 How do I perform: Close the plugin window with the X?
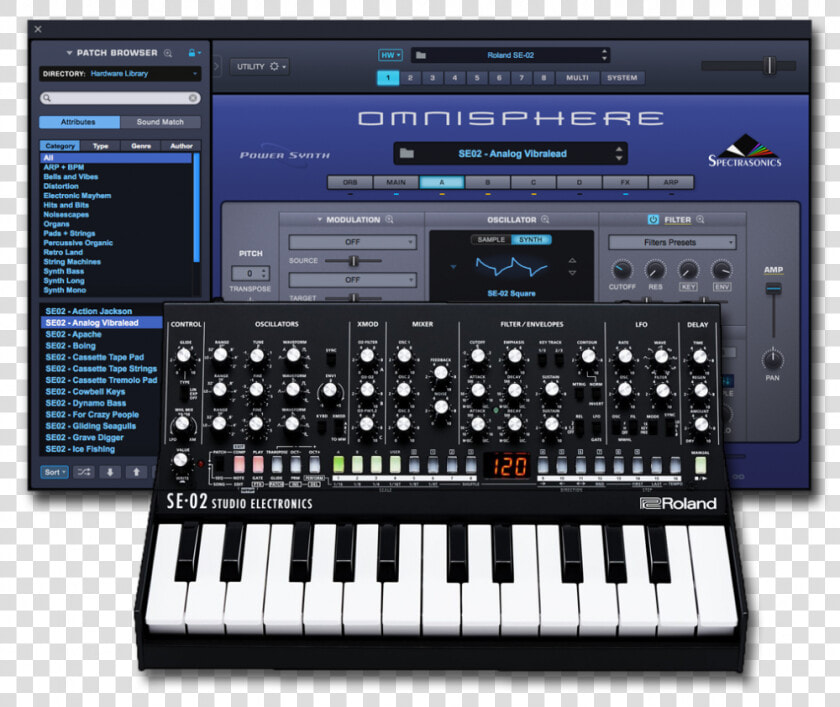(x=38, y=29)
